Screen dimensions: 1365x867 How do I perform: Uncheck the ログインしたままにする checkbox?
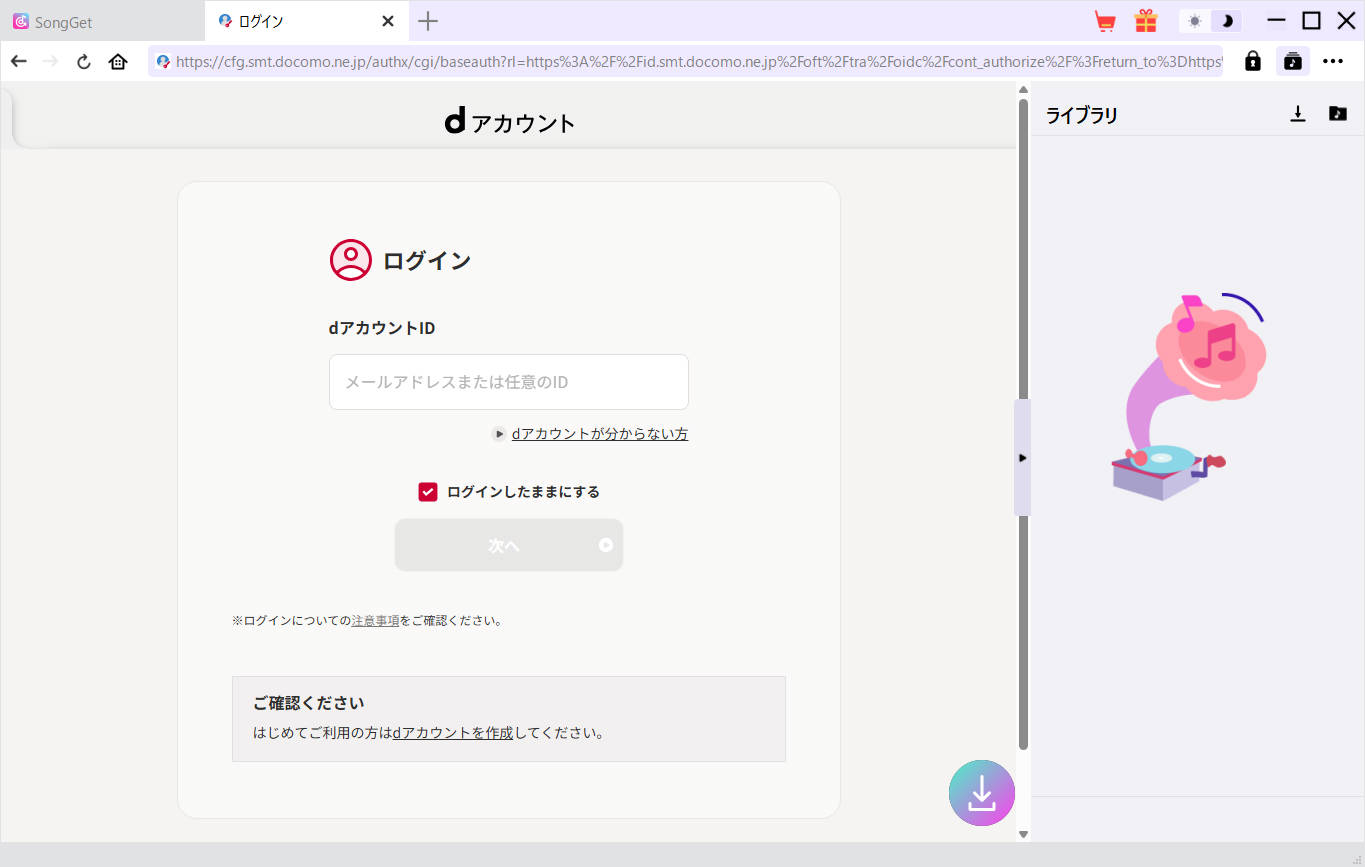(428, 491)
